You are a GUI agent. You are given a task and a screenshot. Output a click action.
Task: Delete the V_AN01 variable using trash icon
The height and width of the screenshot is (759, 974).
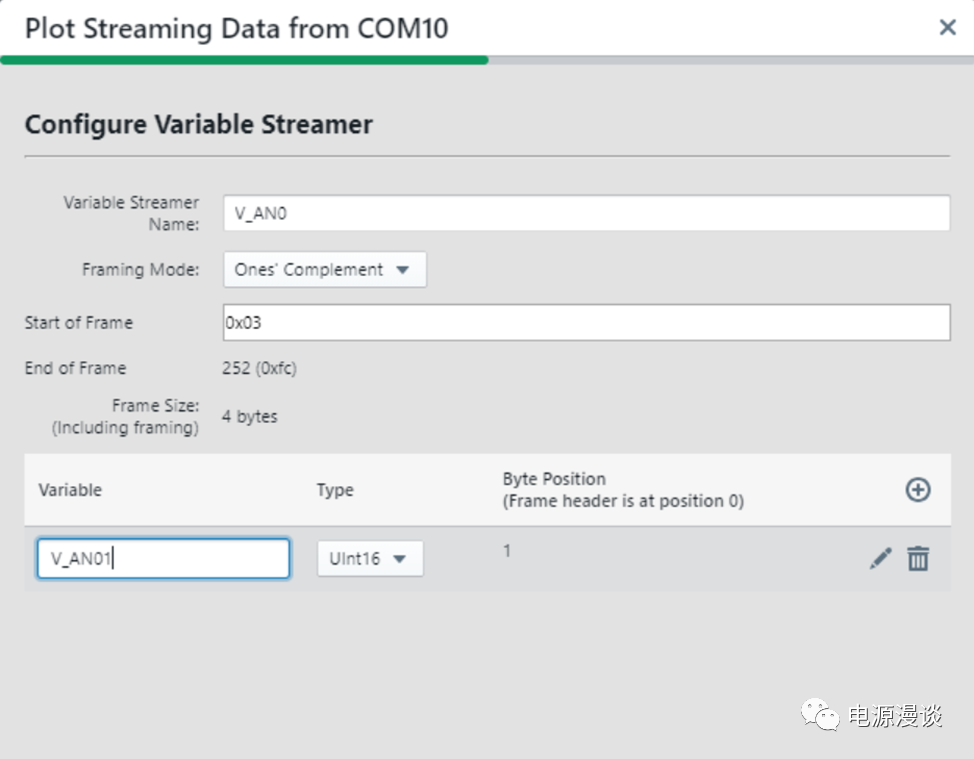pyautogui.click(x=917, y=559)
